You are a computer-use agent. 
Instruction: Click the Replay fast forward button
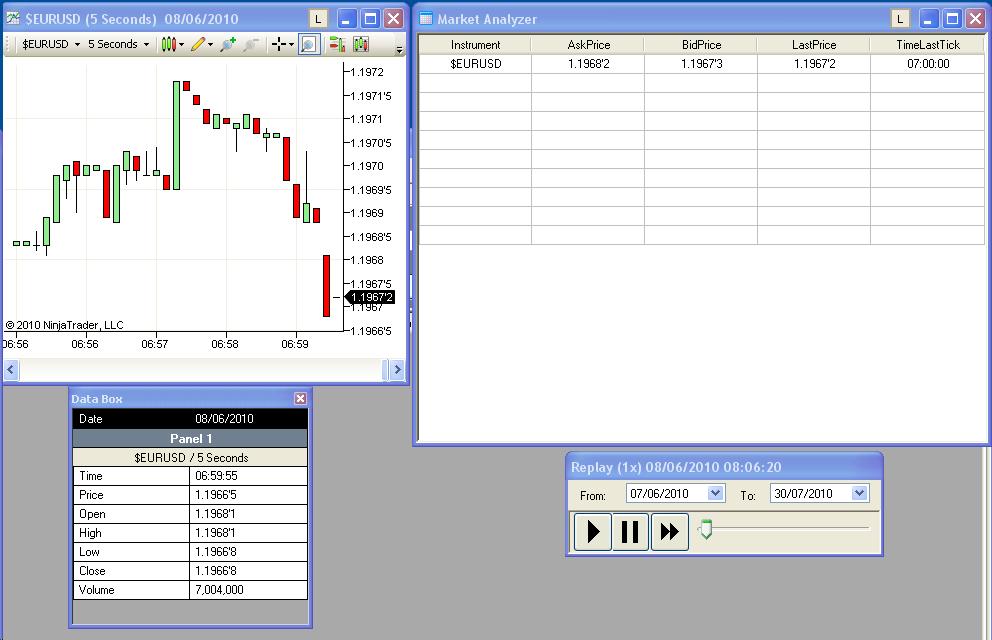point(669,532)
